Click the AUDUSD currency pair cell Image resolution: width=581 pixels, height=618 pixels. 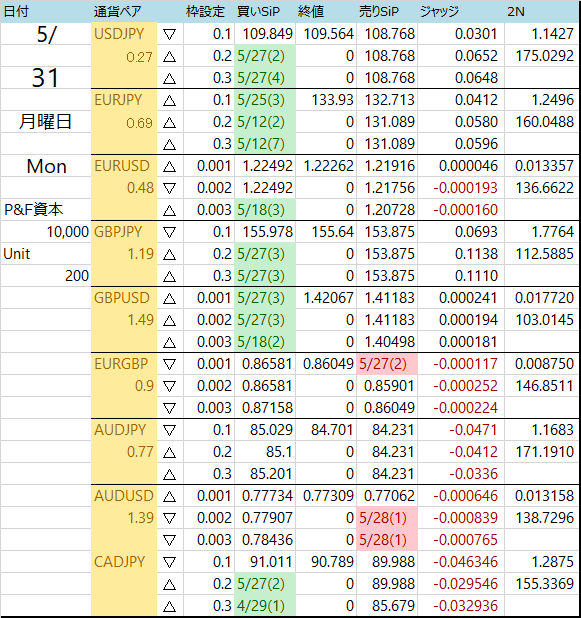(x=124, y=496)
